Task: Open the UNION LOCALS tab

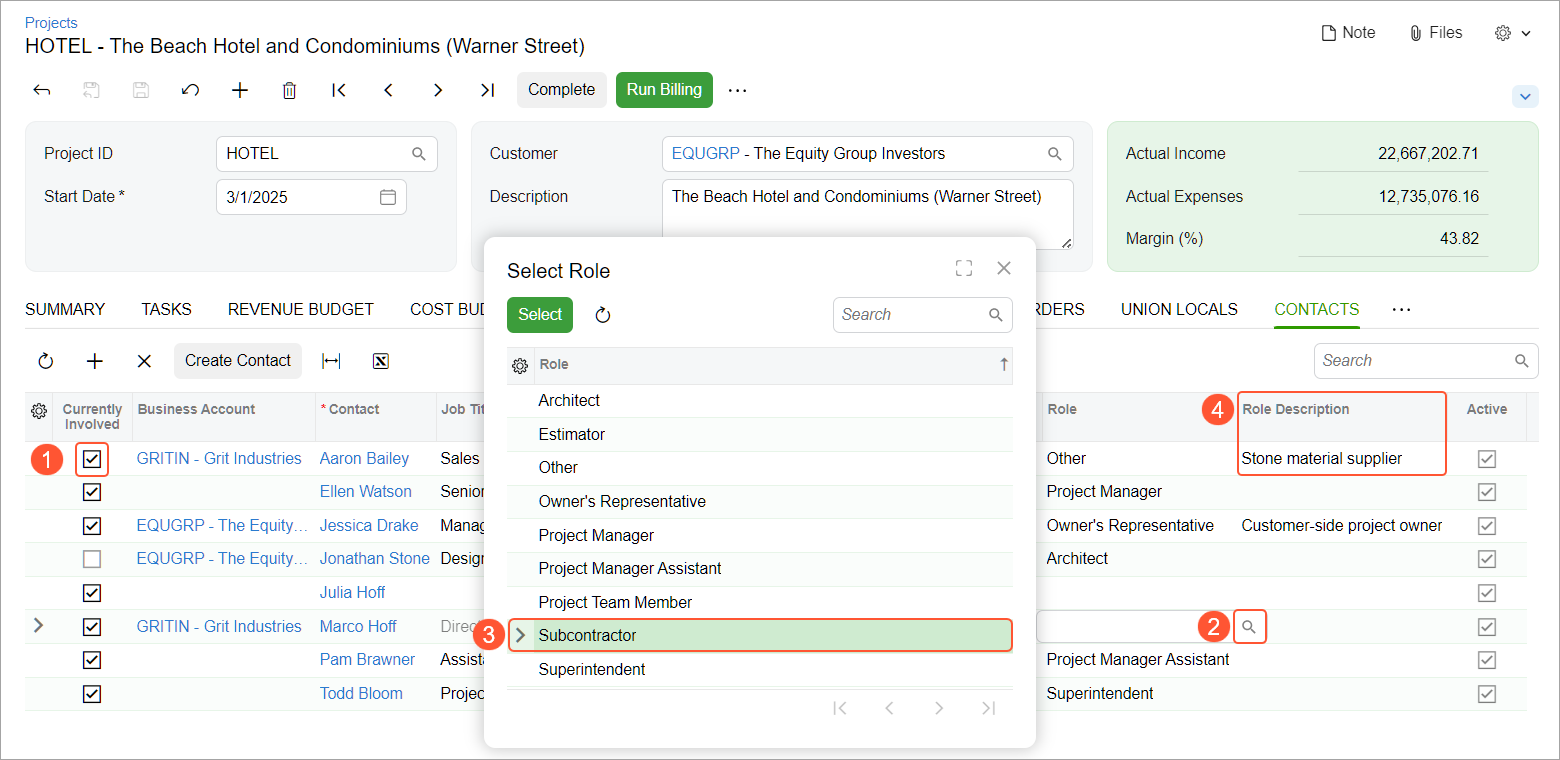Action: (1178, 310)
